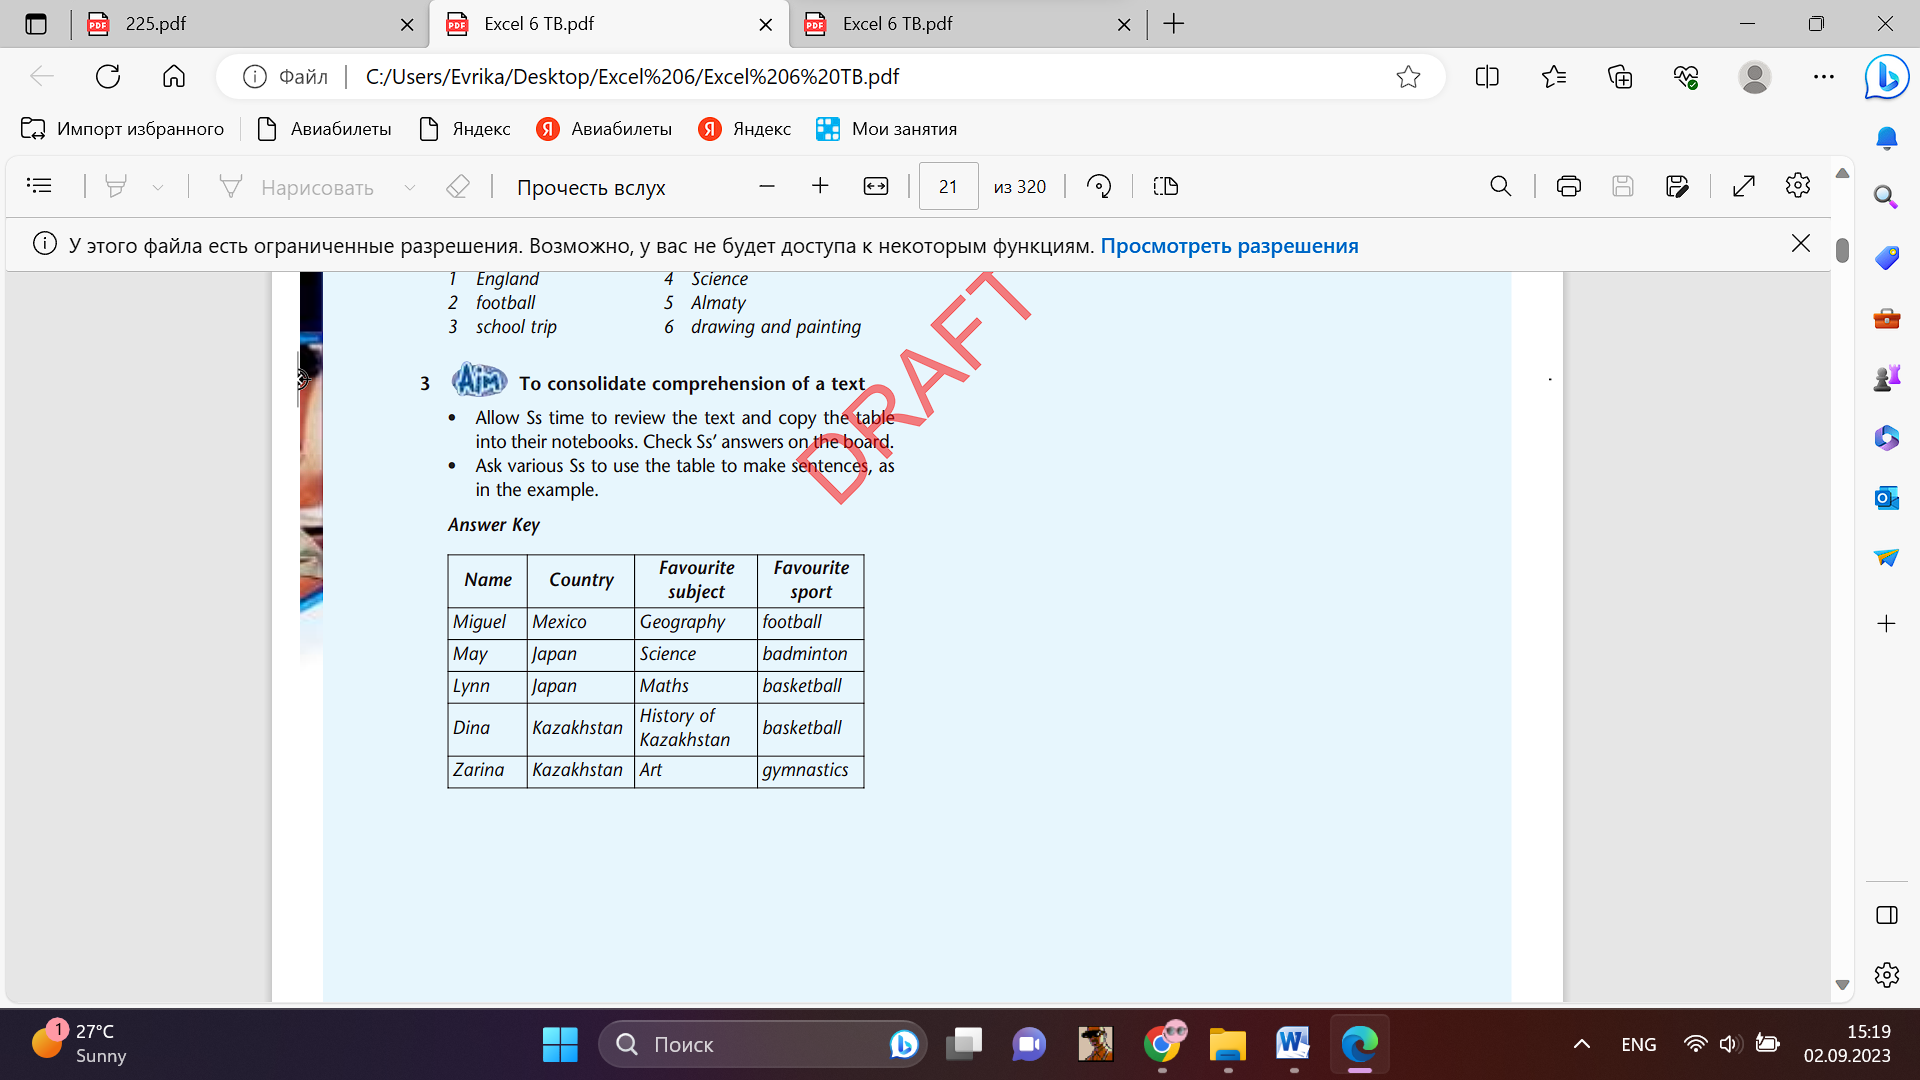Zoom out with the minus icon
Viewport: 1920px width, 1080px height.
point(767,186)
